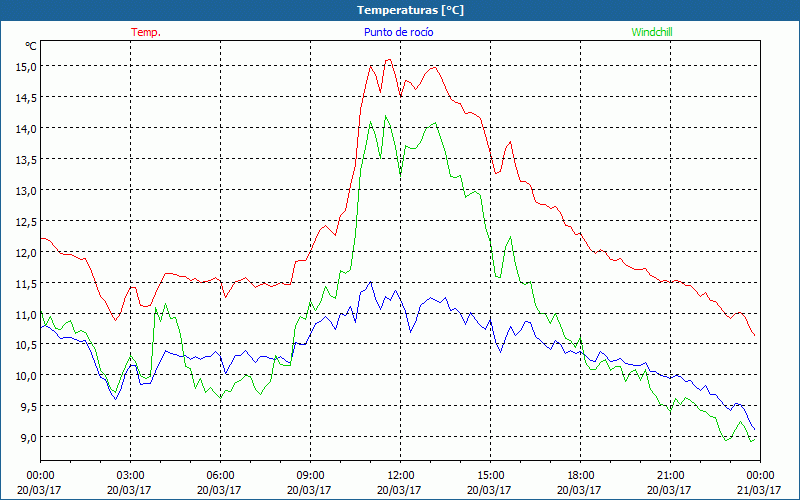Select the green Windchill legend label

(652, 32)
